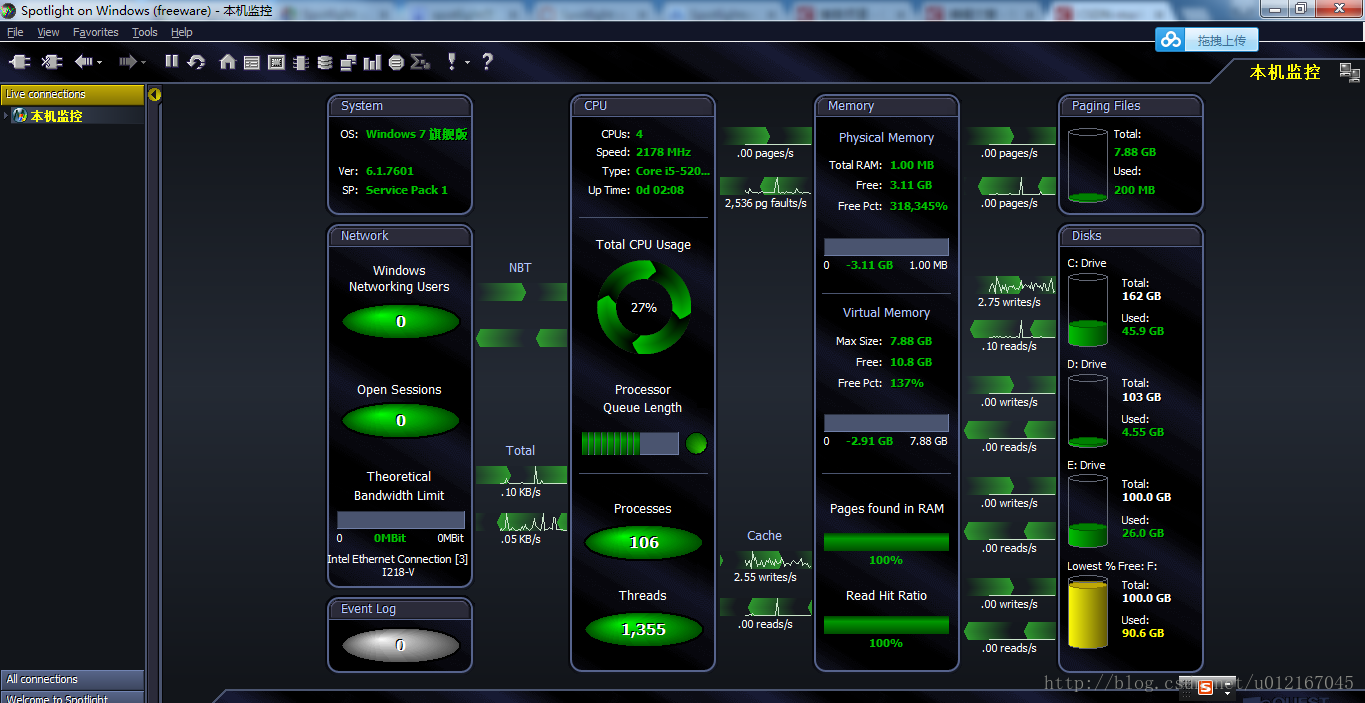The image size is (1365, 703).
Task: Click the E: Drive cylinder
Action: pos(1088,511)
